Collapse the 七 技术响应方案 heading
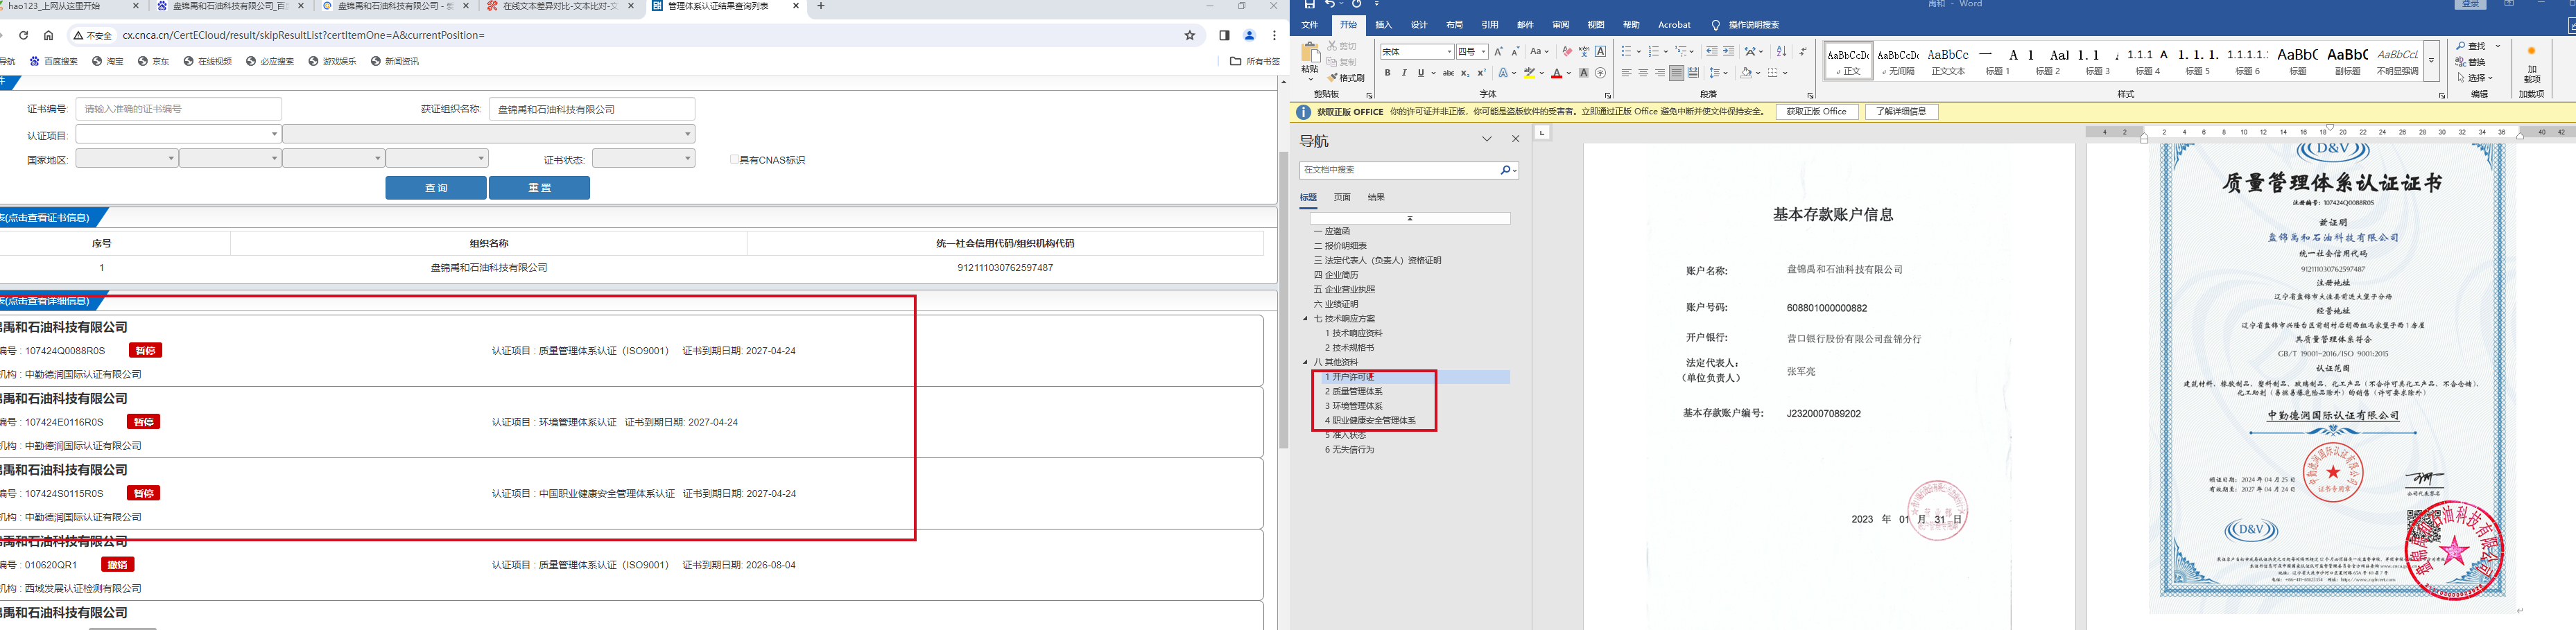Viewport: 2576px width, 630px height. pyautogui.click(x=1305, y=319)
